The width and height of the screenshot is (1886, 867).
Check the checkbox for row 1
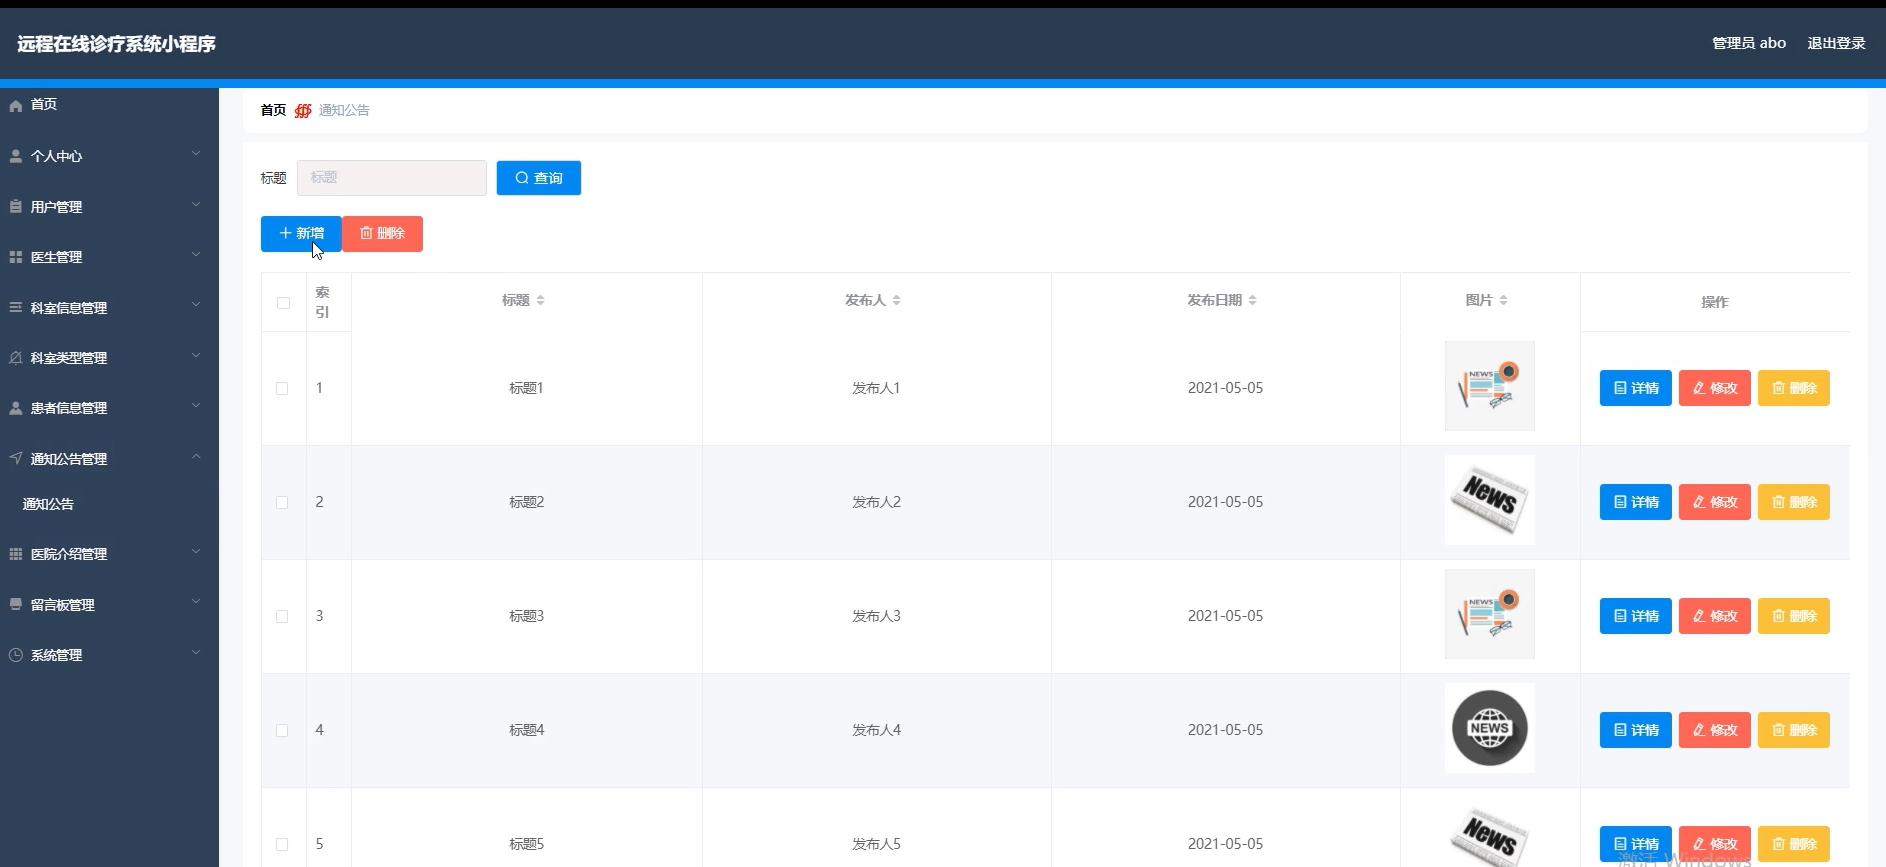point(282,388)
